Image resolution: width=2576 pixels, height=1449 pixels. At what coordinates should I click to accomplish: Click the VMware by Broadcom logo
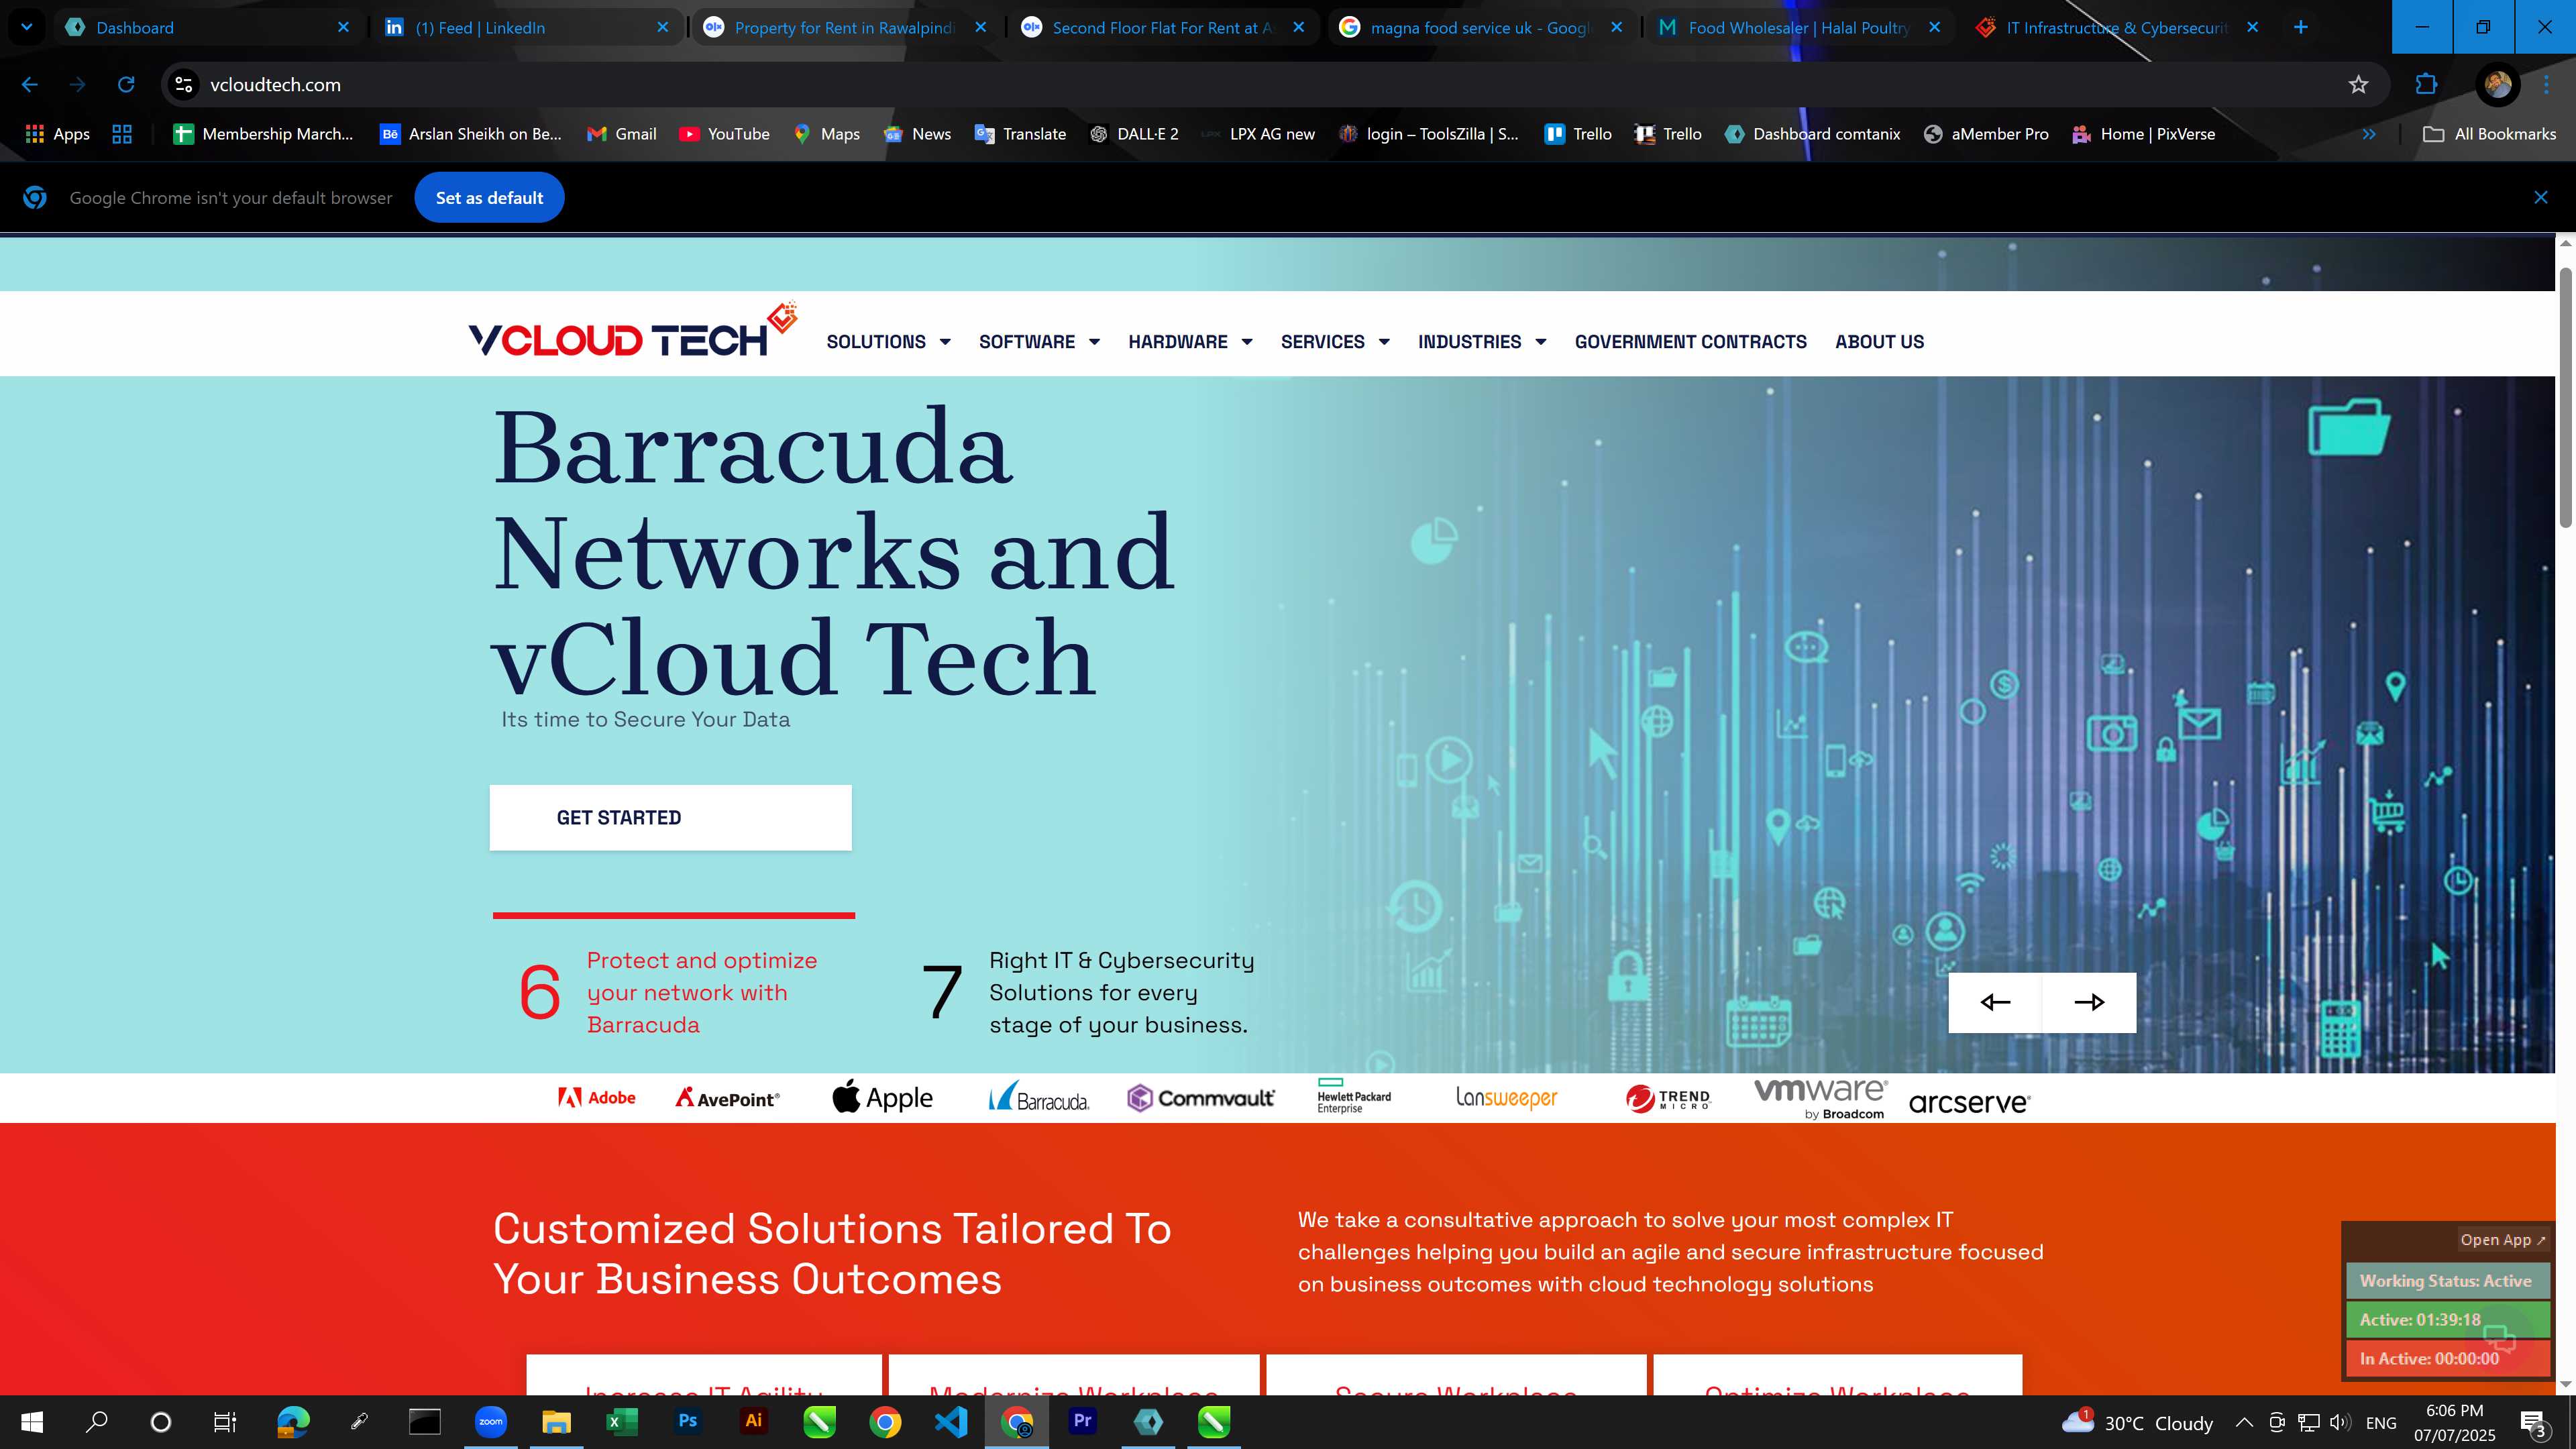pyautogui.click(x=1821, y=1098)
